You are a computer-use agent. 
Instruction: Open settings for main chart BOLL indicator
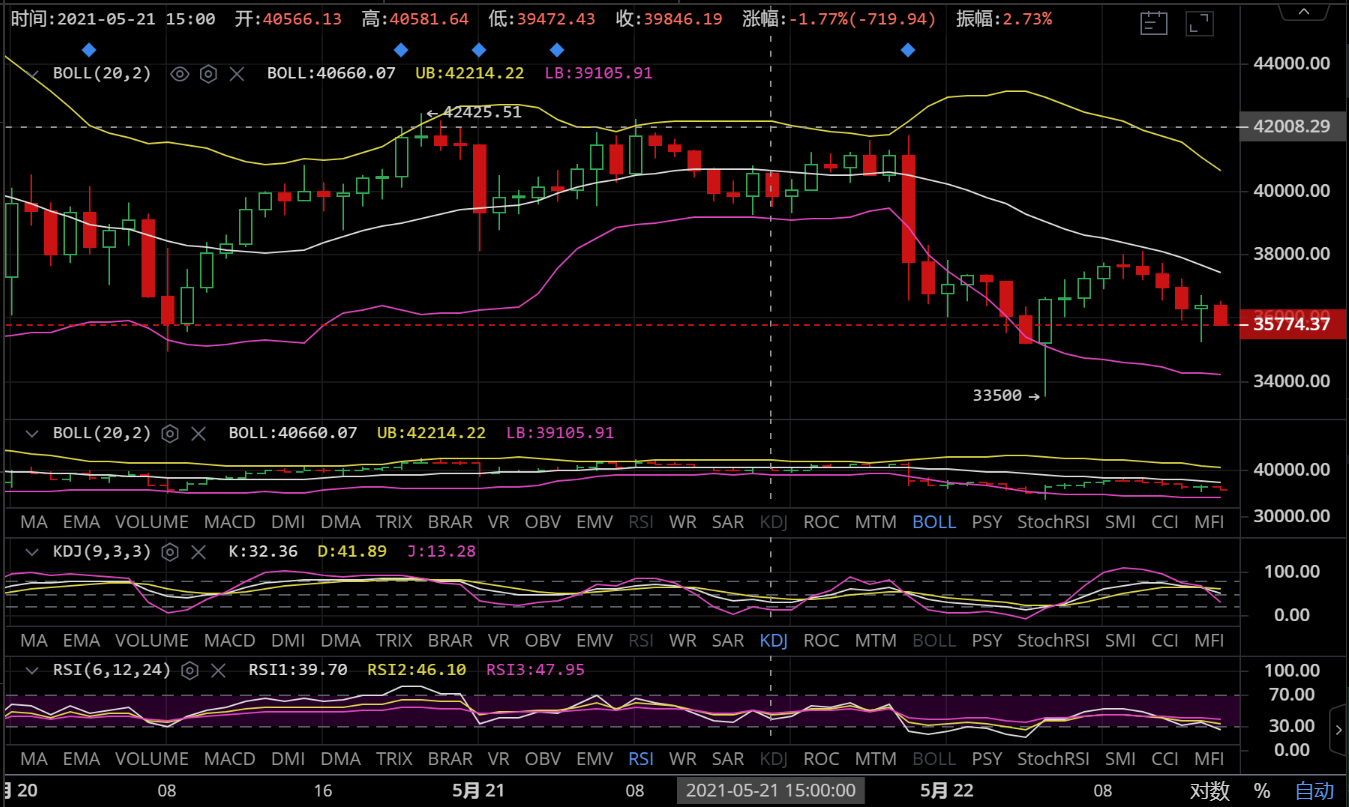(x=208, y=73)
